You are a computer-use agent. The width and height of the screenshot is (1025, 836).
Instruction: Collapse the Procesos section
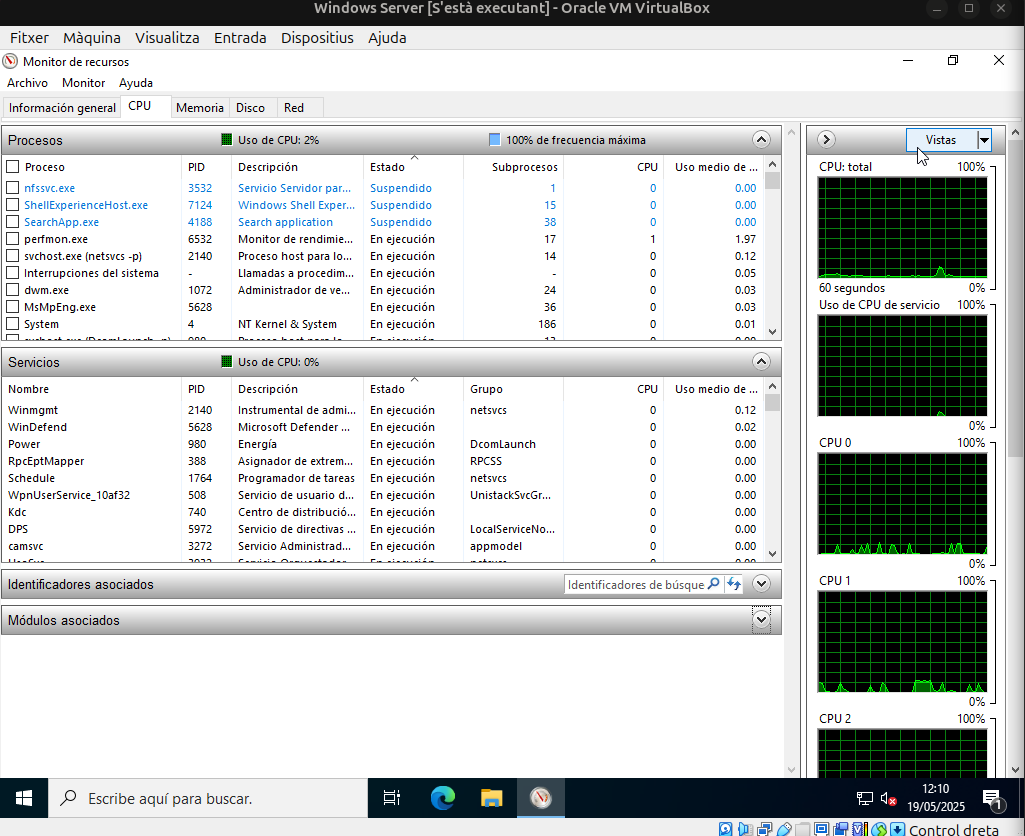click(x=761, y=139)
